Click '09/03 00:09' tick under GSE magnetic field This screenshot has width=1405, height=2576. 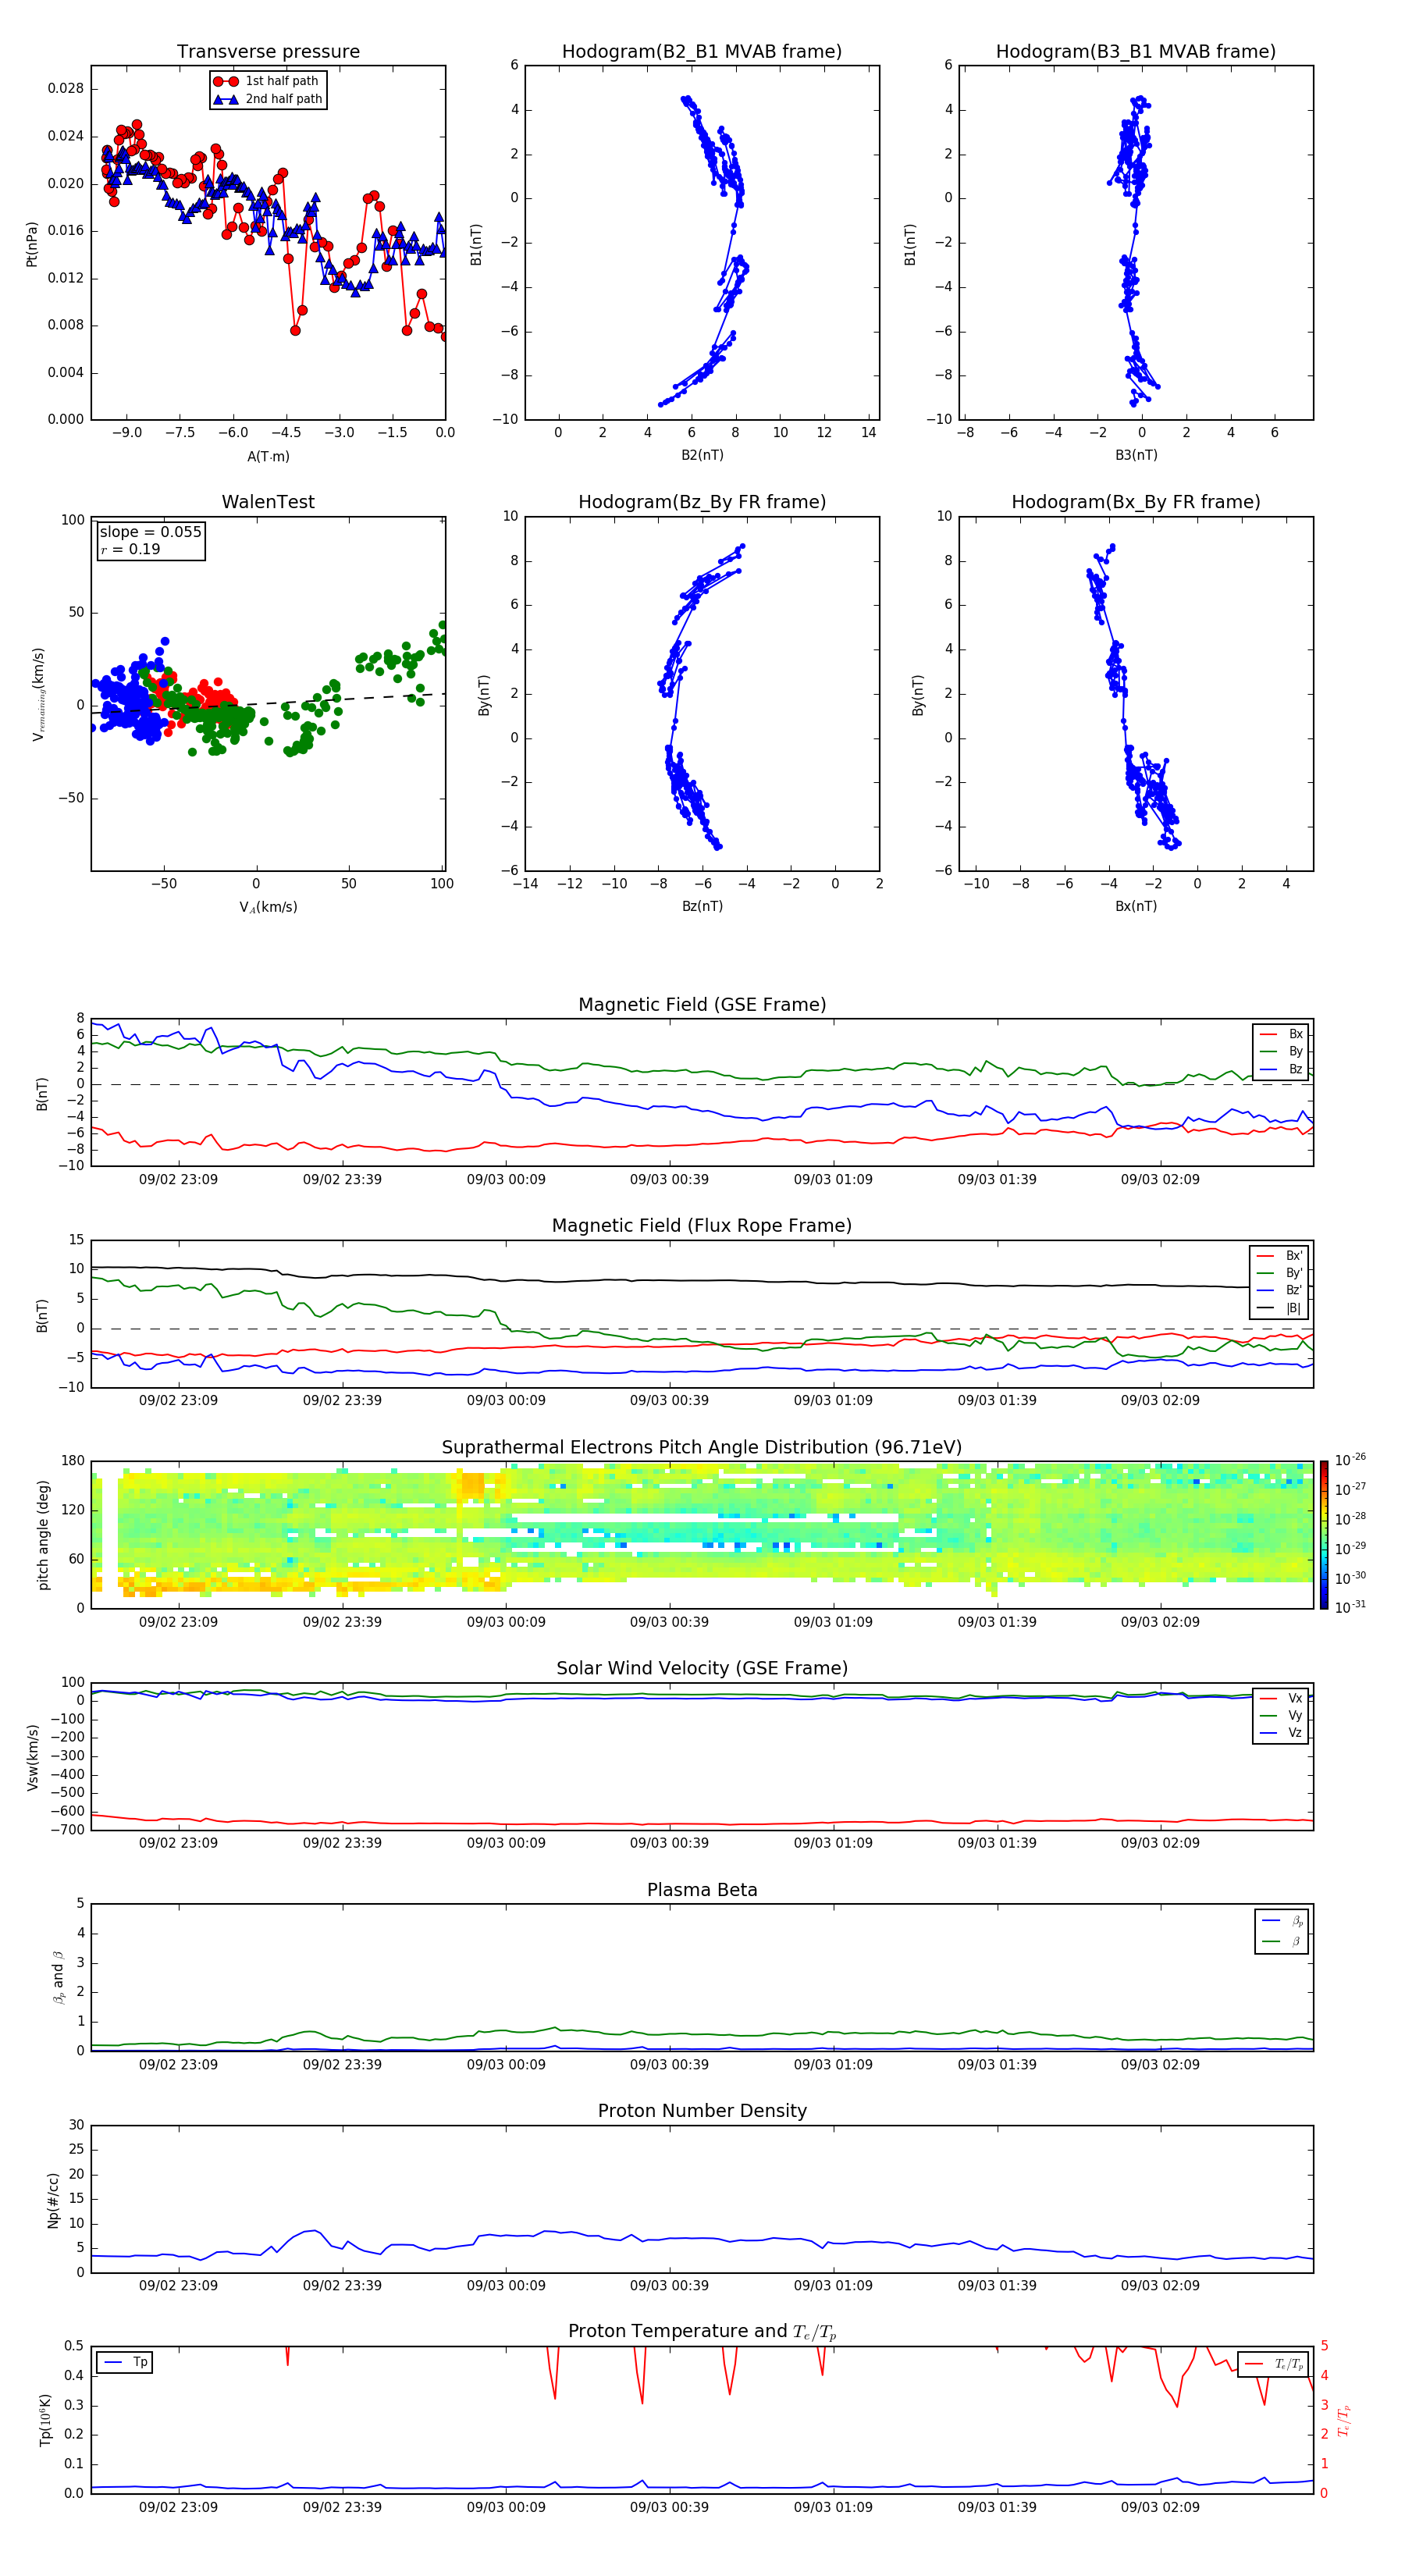click(x=506, y=1180)
